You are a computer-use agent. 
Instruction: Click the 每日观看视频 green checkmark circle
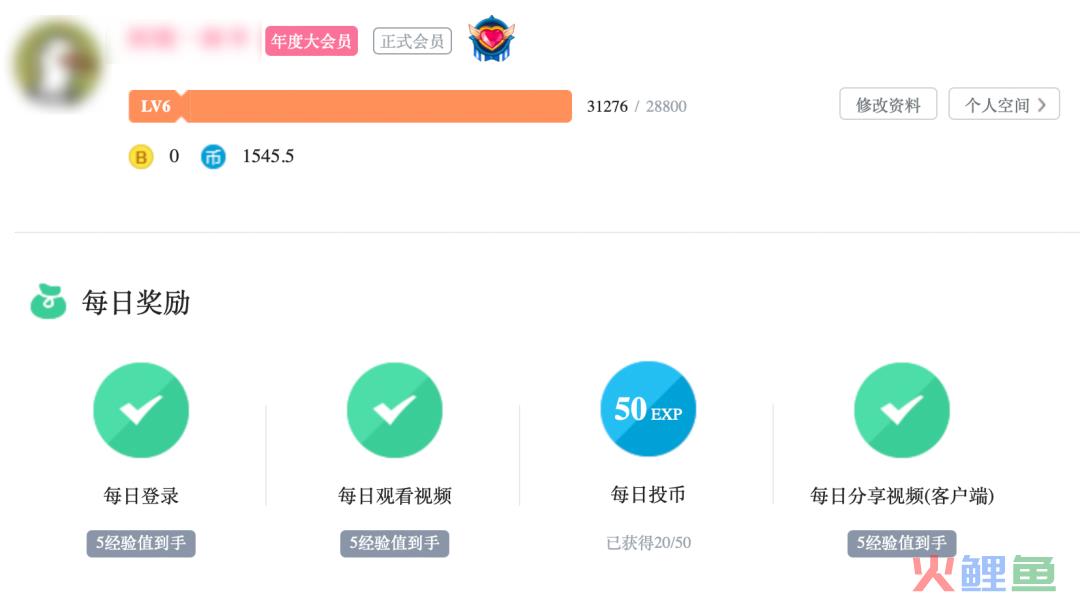[395, 410]
